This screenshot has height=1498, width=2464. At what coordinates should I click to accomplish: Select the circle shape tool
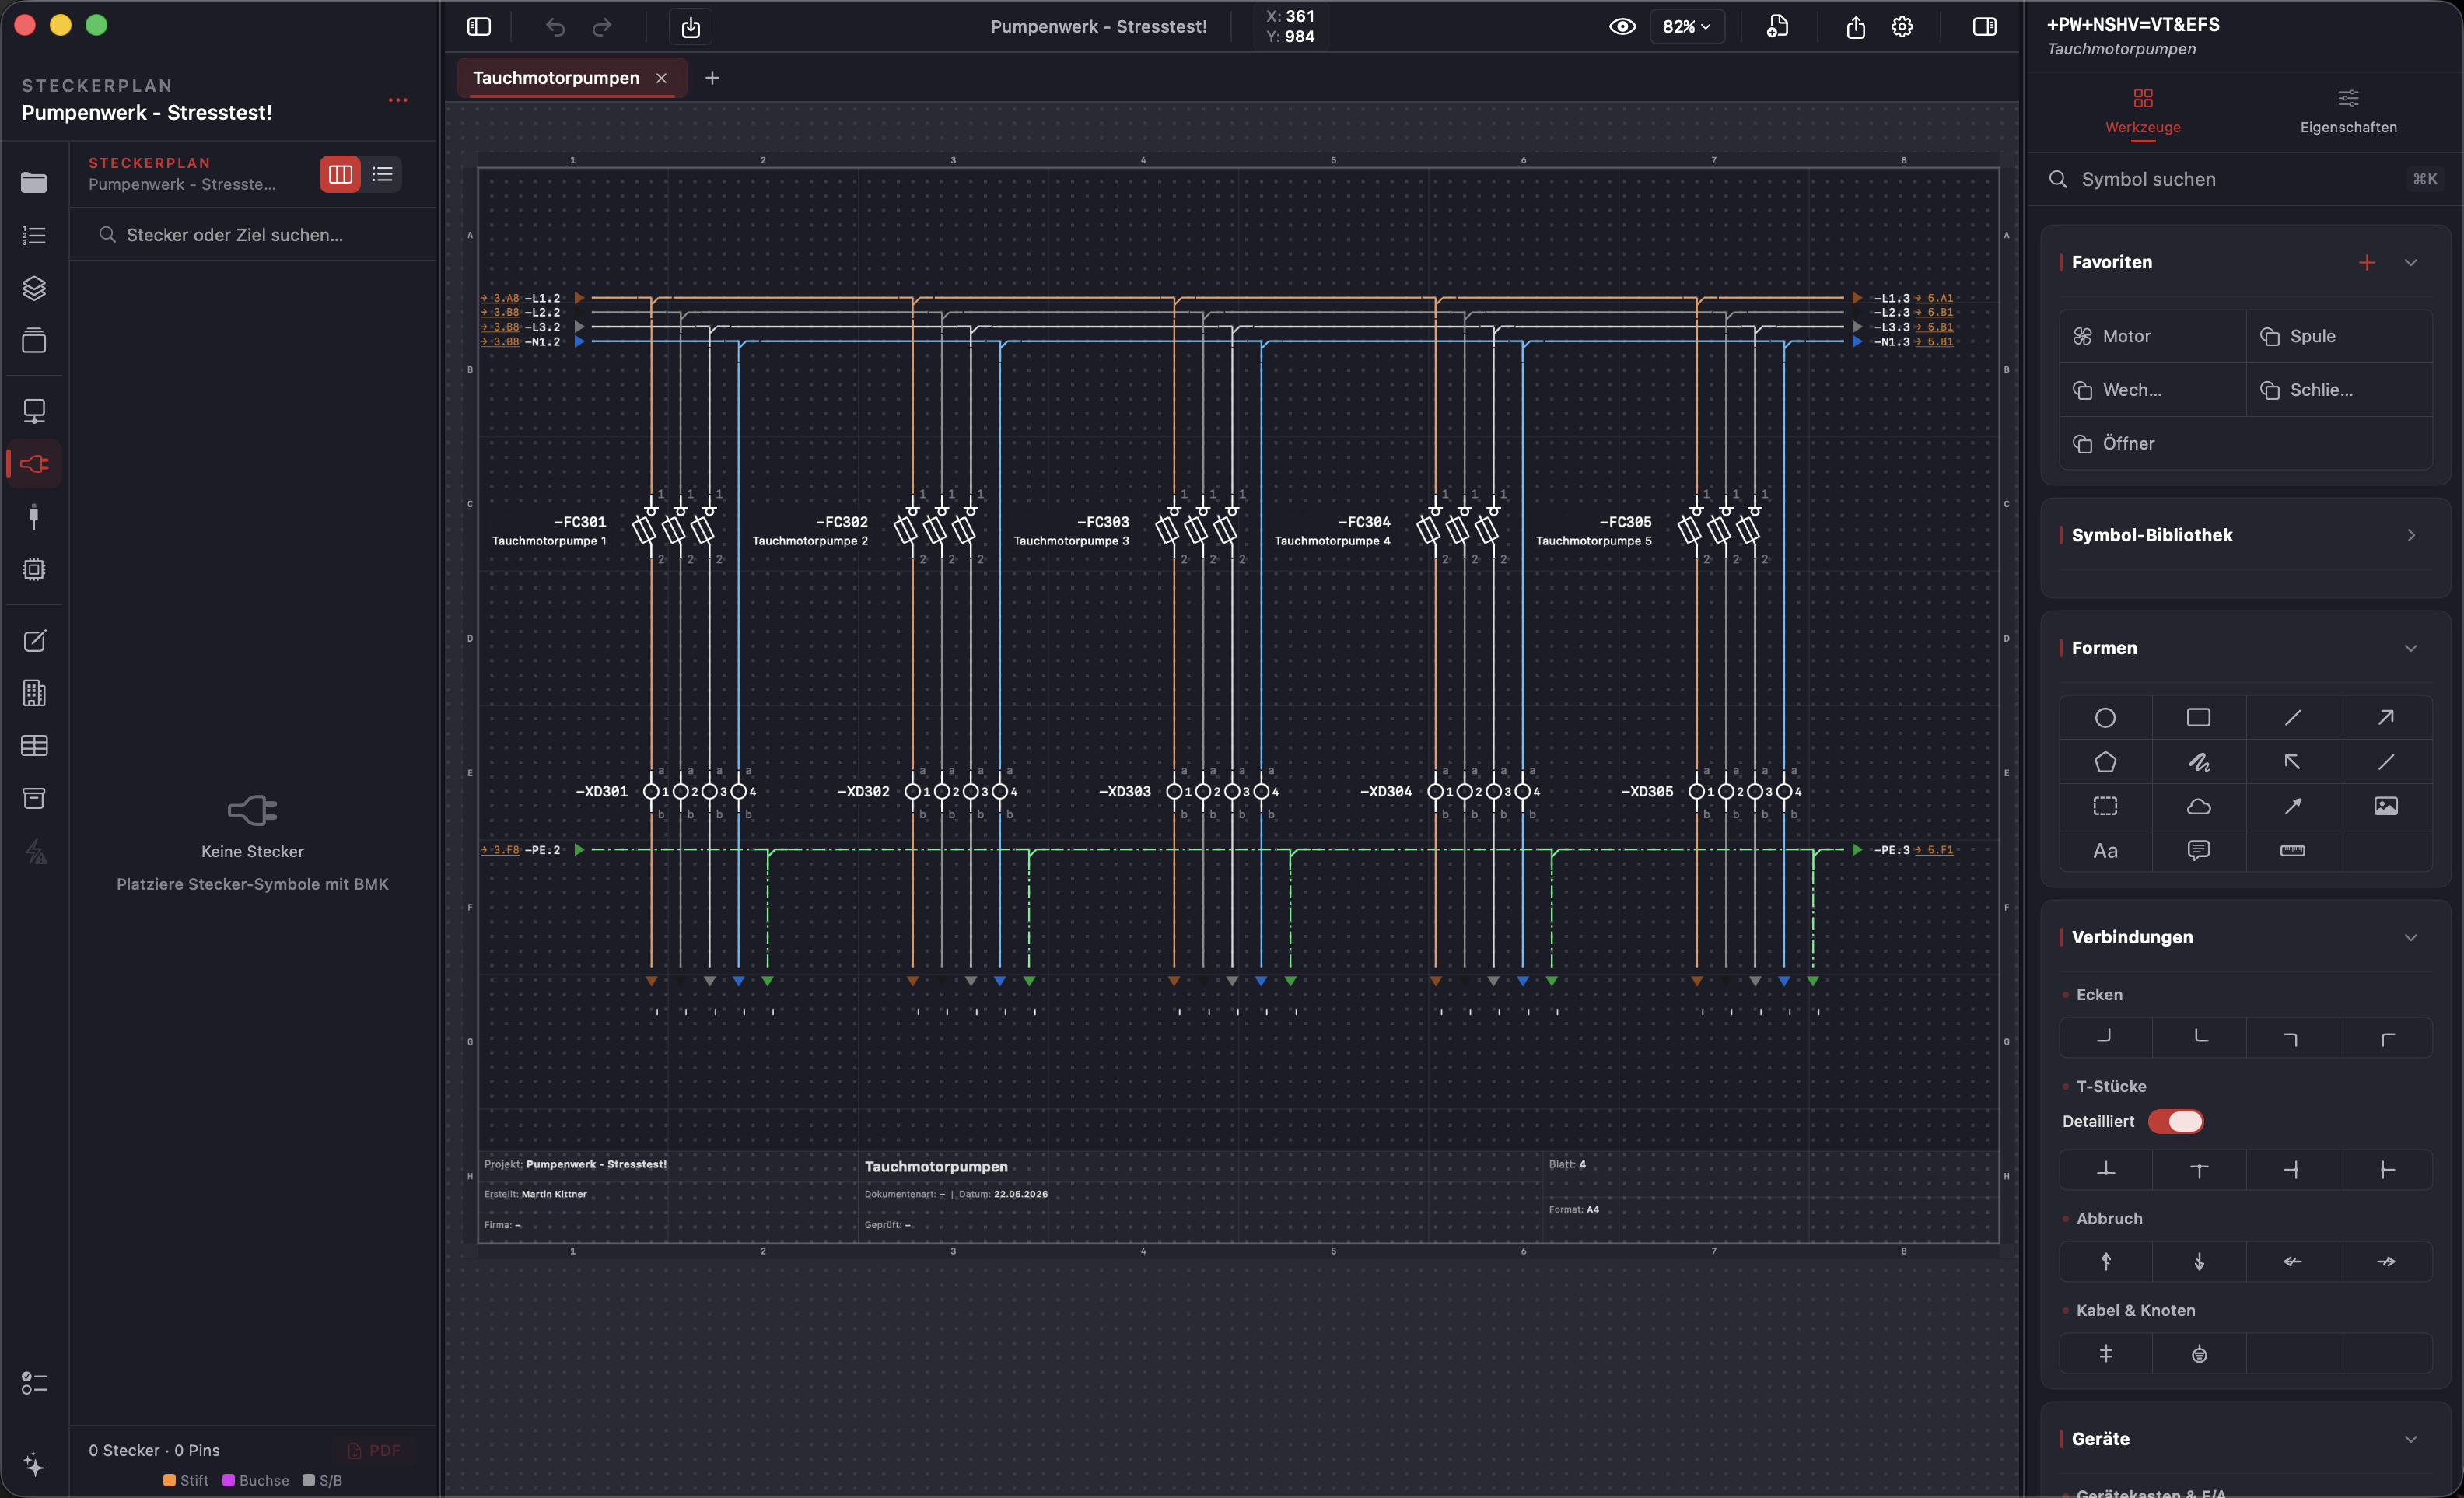pos(2105,718)
